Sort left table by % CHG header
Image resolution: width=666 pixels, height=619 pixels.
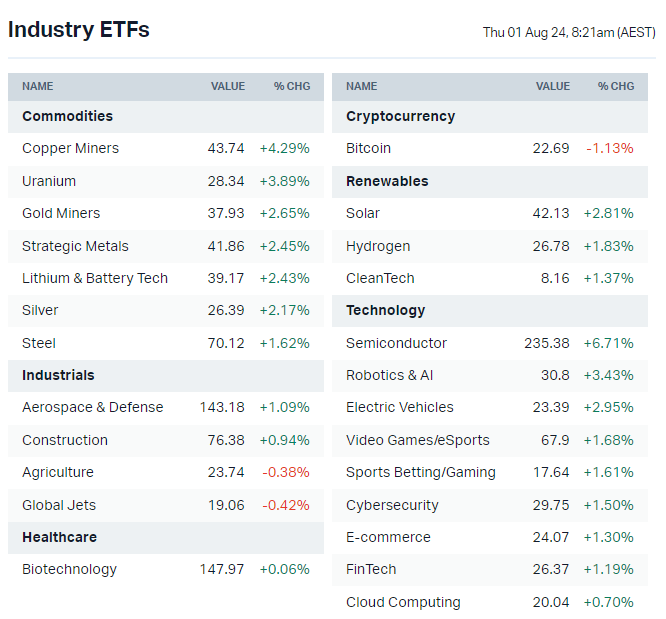point(292,86)
